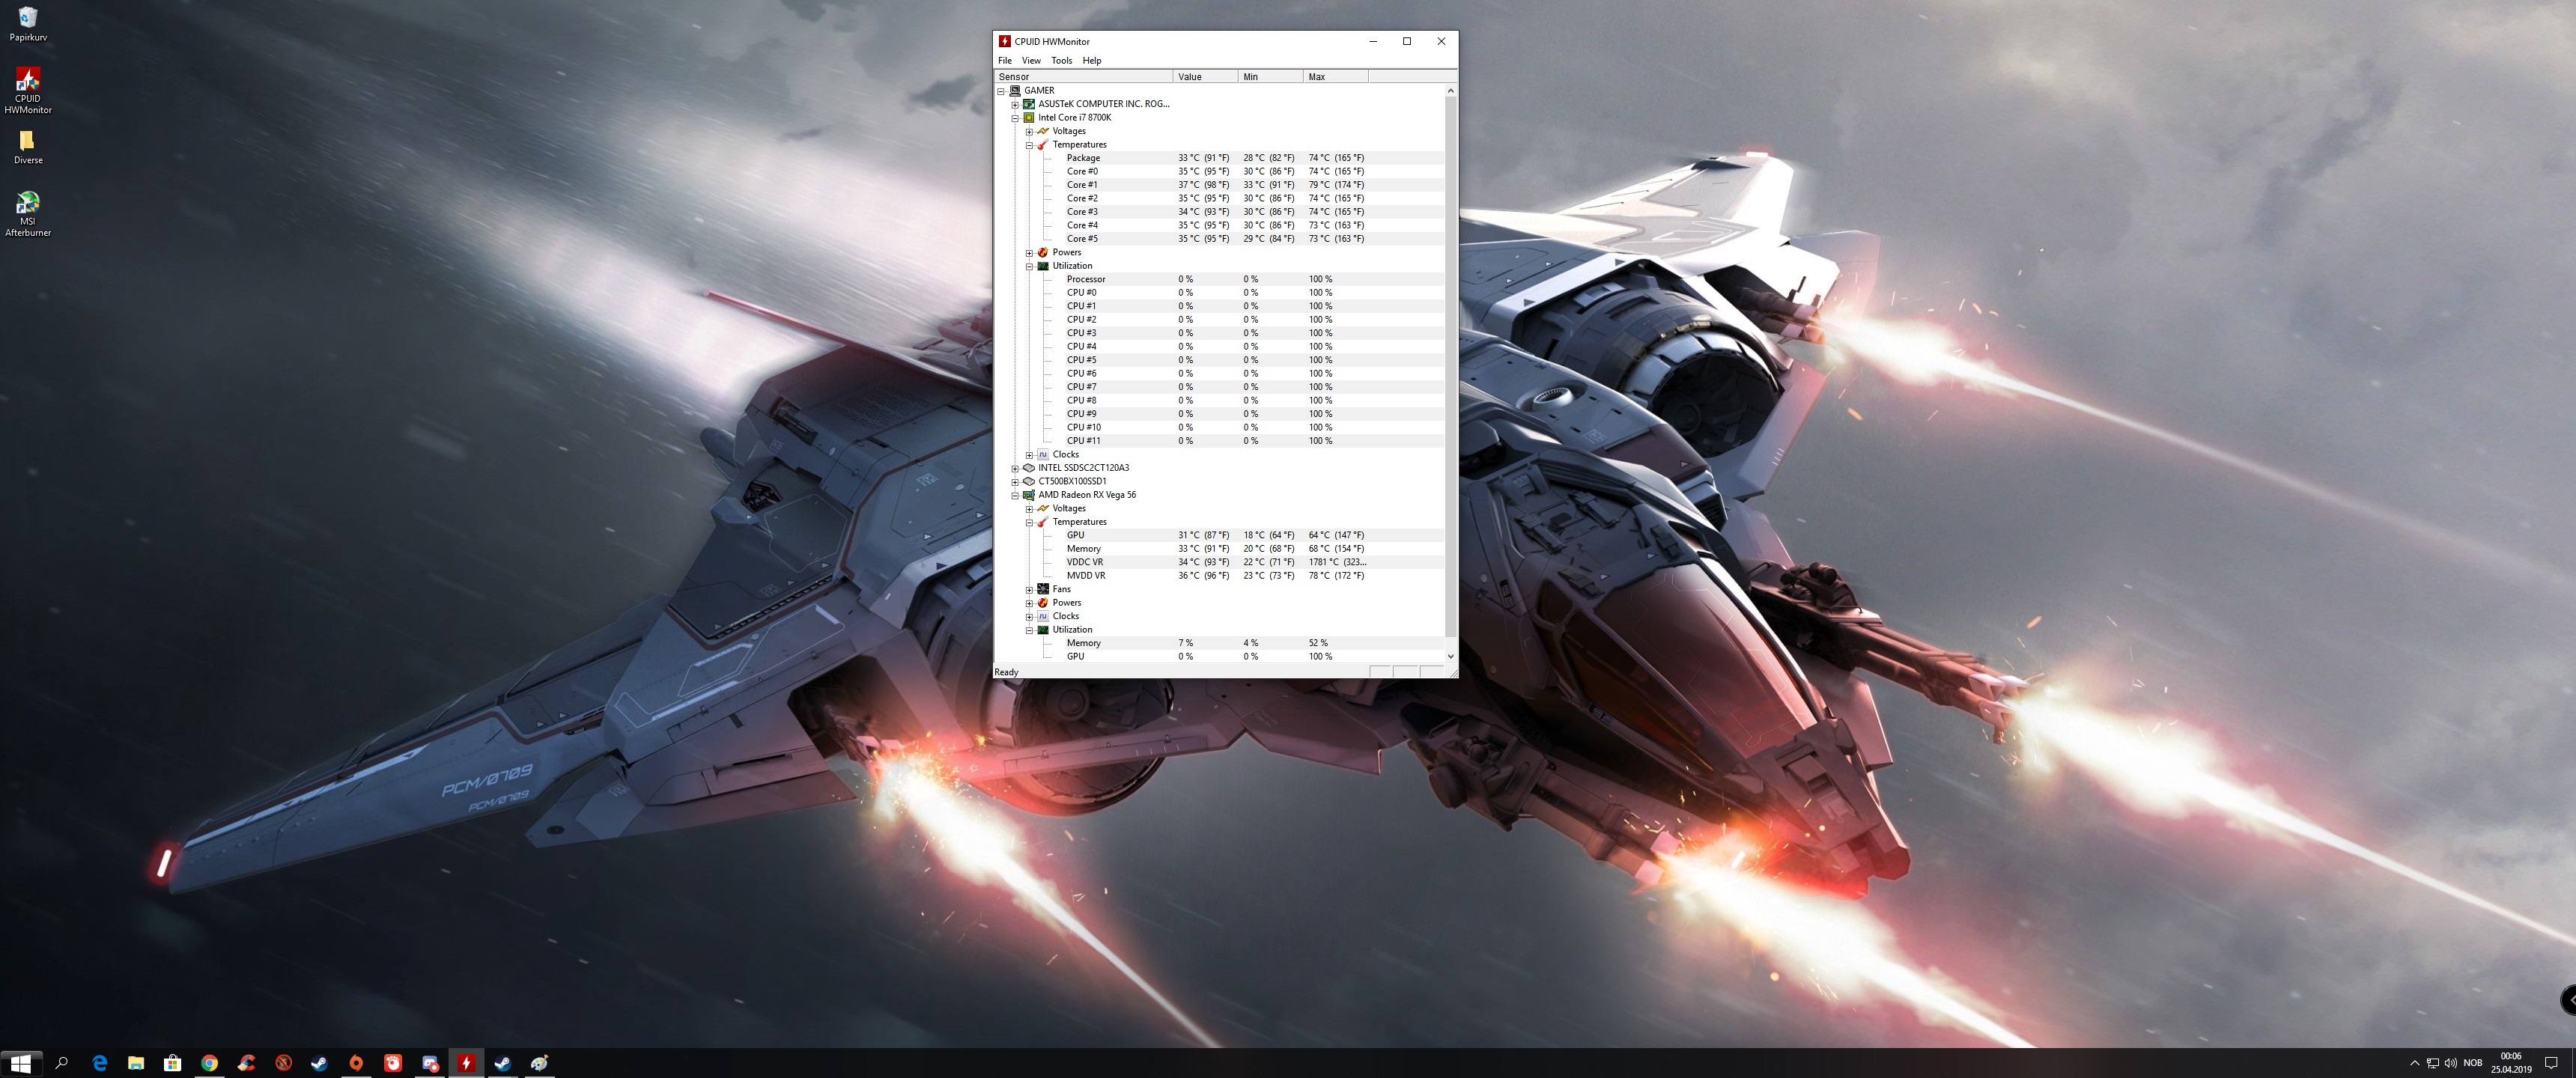Click the Utilization graph icon under Intel Core i7
The image size is (2576, 1078).
coord(1043,266)
